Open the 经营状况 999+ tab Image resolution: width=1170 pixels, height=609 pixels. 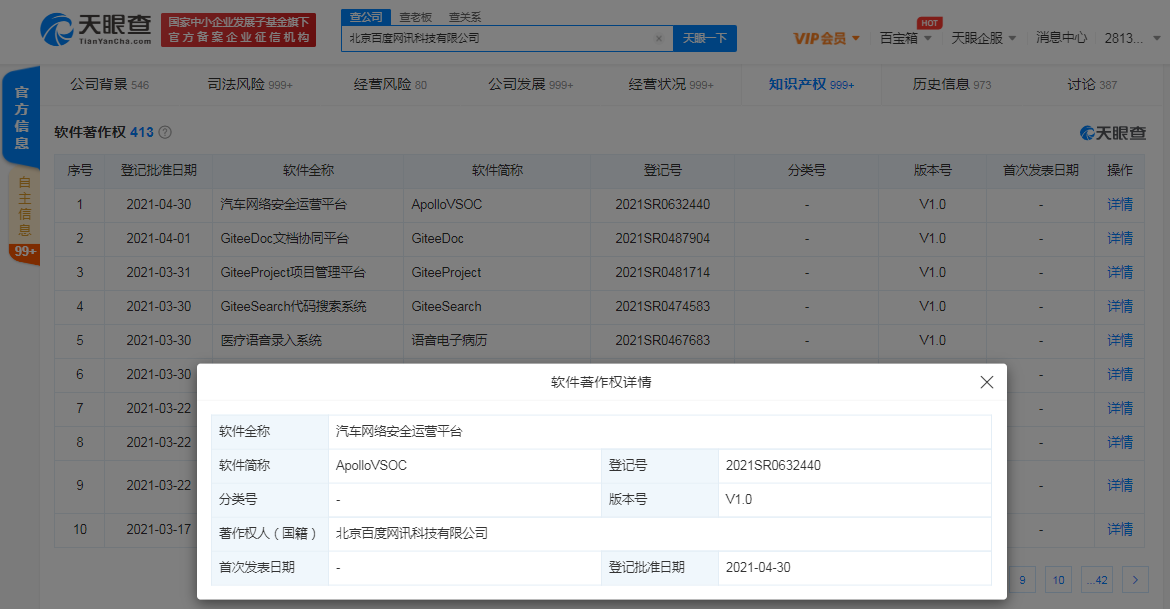[671, 84]
